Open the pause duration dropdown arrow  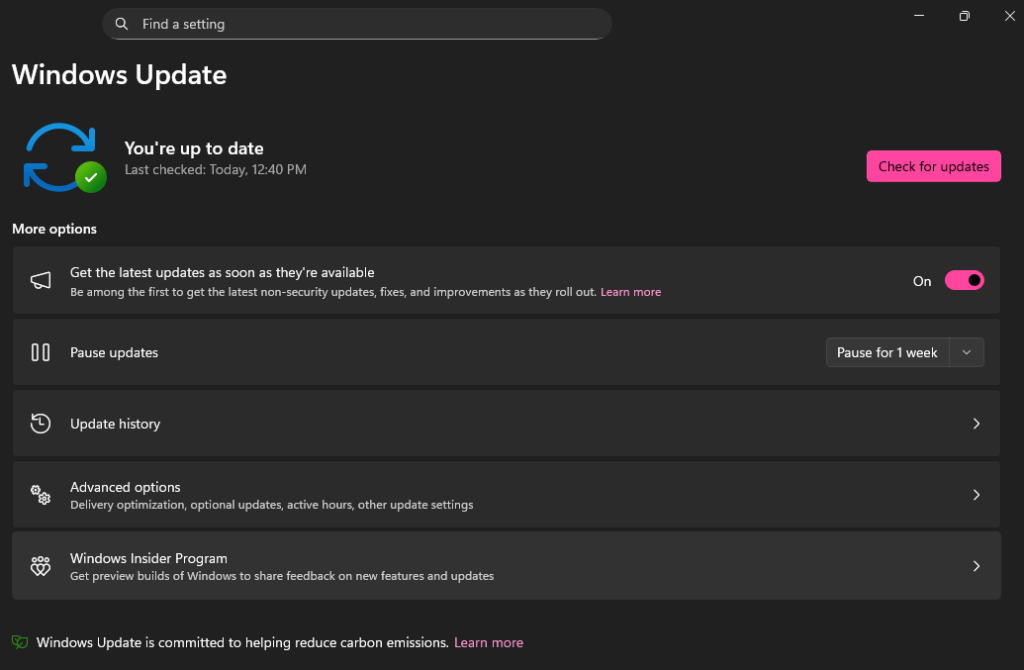(x=966, y=352)
